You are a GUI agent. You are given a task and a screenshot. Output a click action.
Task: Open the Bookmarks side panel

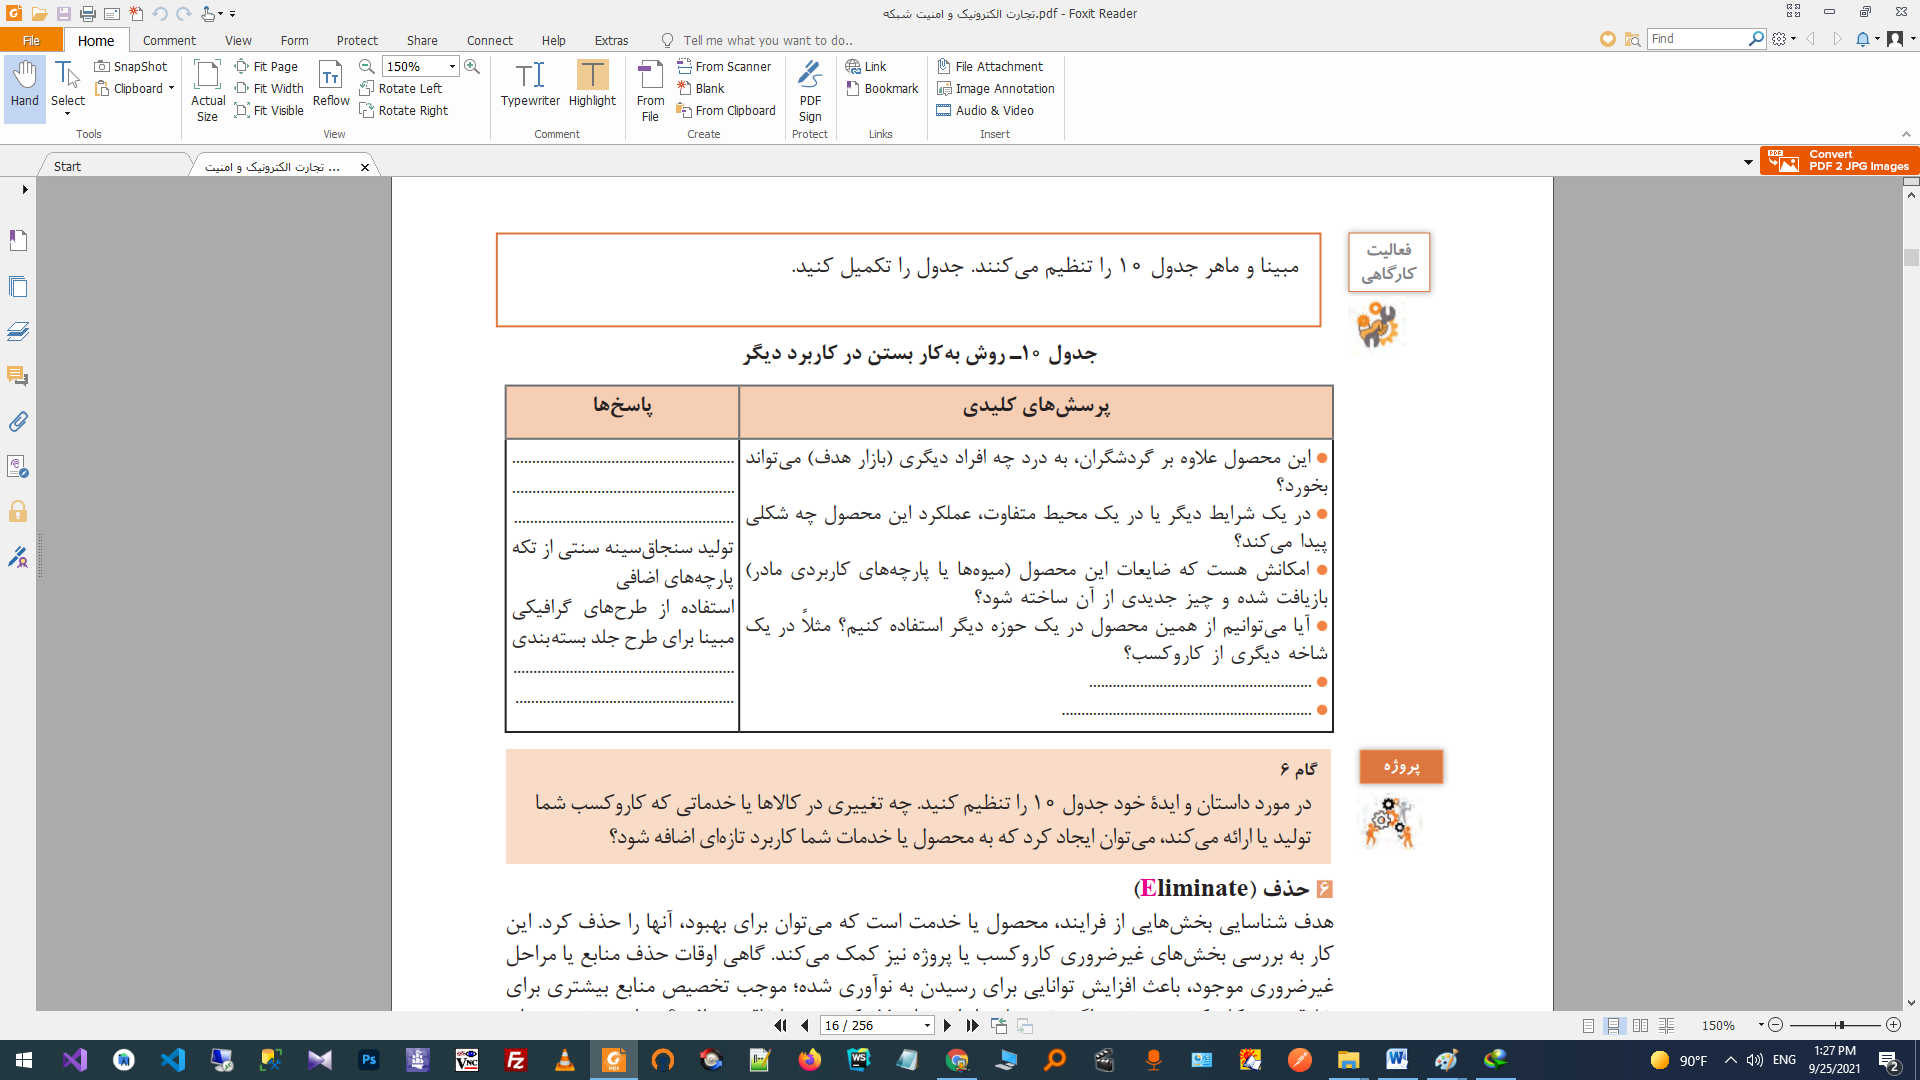18,240
